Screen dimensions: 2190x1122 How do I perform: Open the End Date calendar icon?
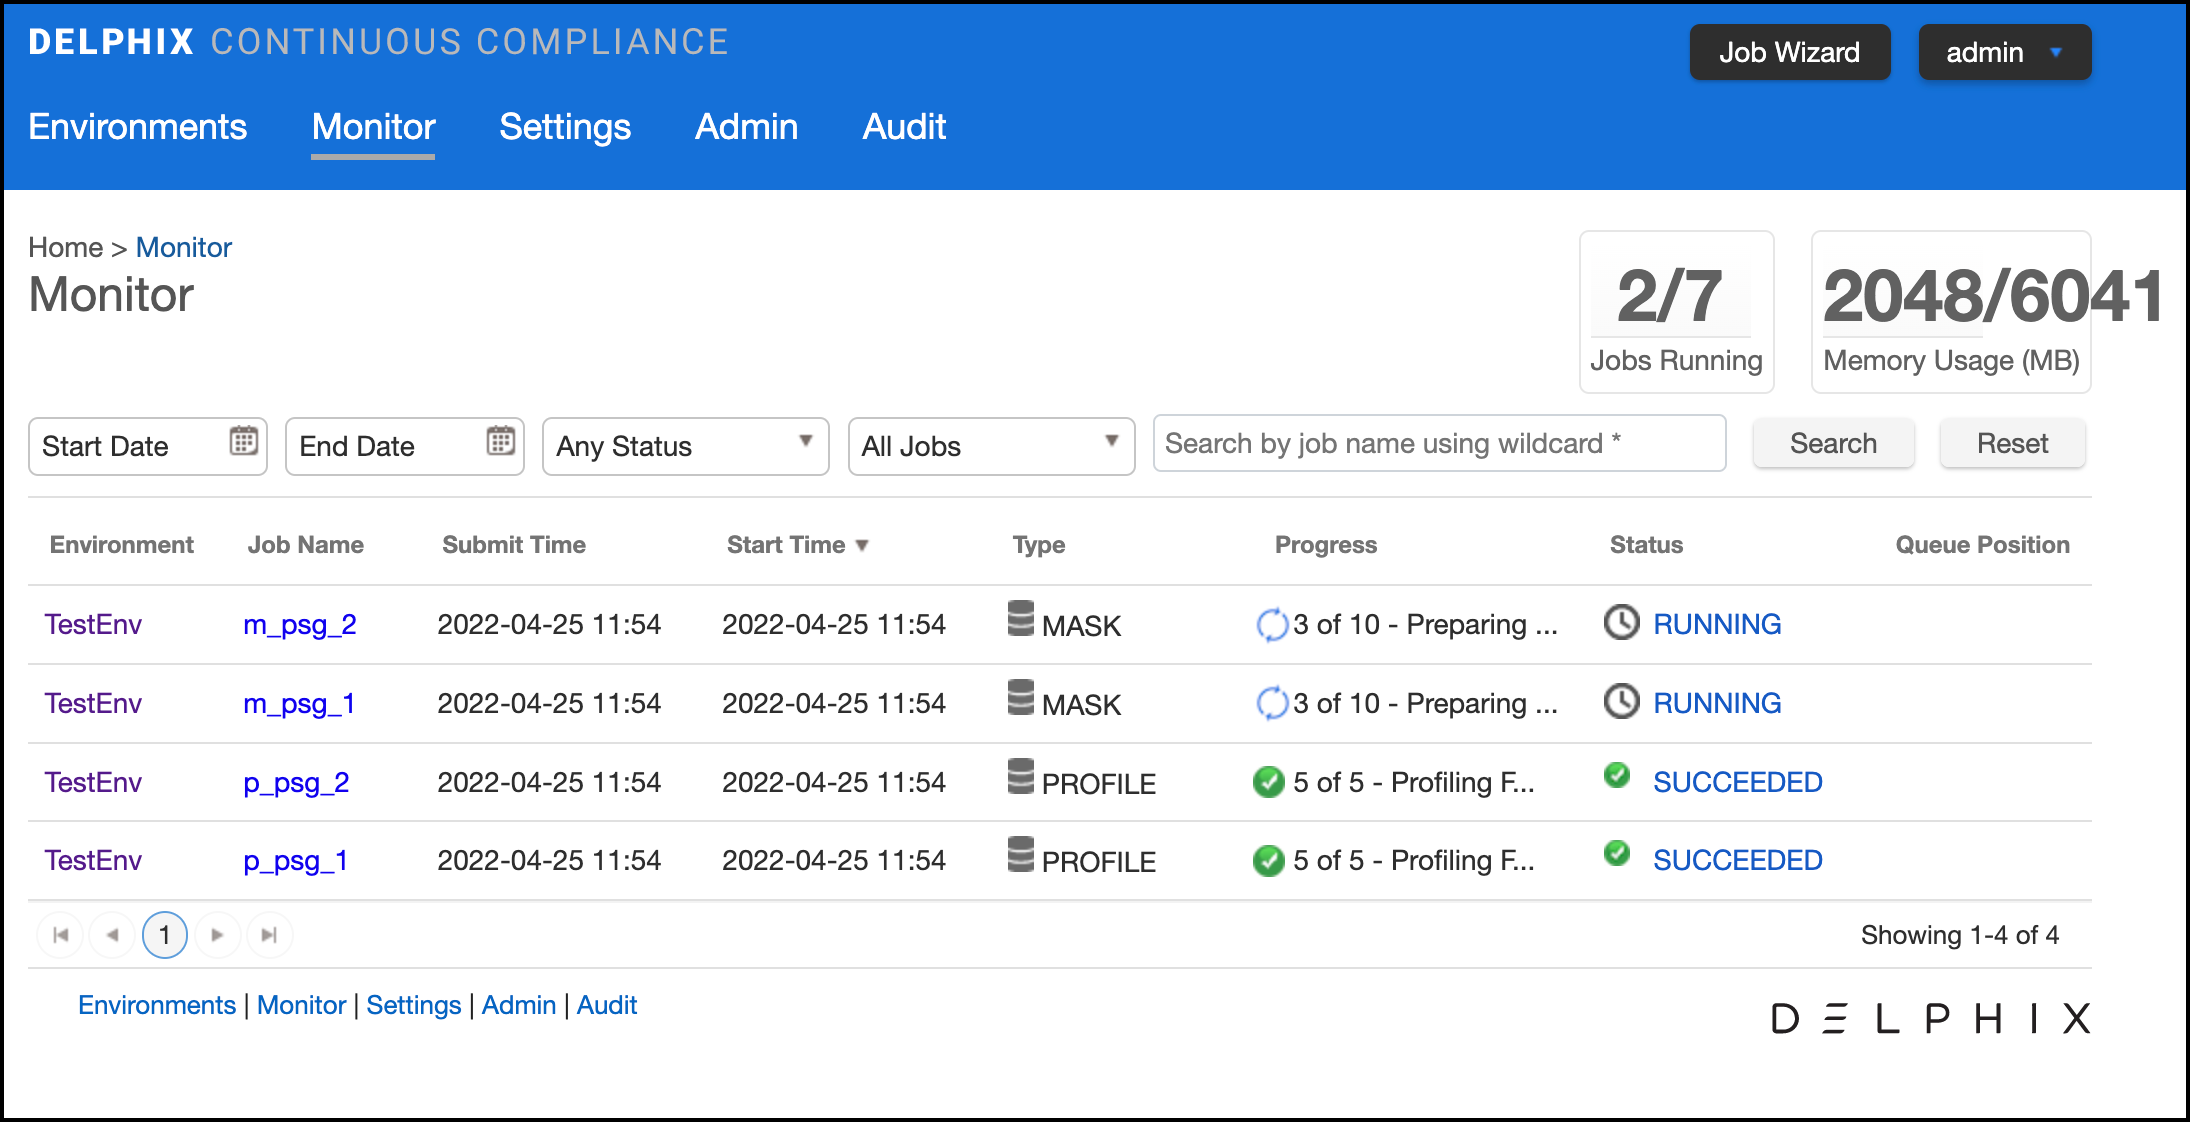click(500, 441)
